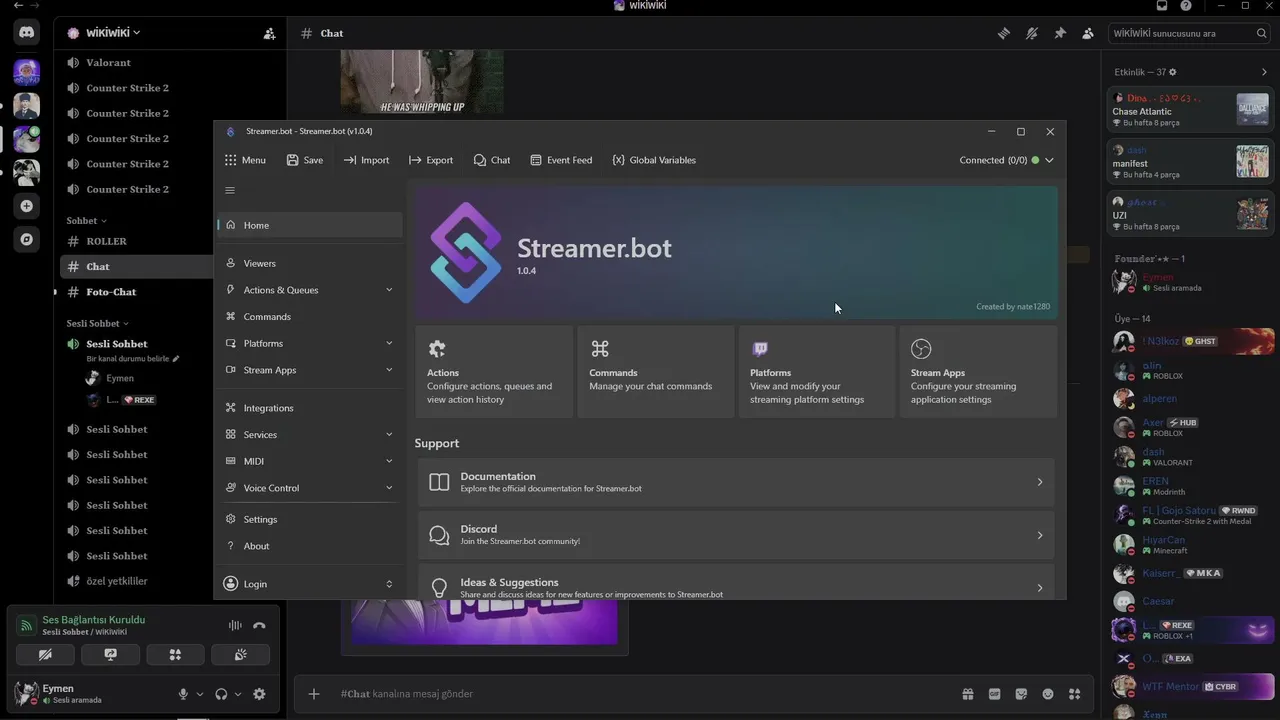The image size is (1280, 720).
Task: Open Discord direct messages home icon
Action: point(27,33)
